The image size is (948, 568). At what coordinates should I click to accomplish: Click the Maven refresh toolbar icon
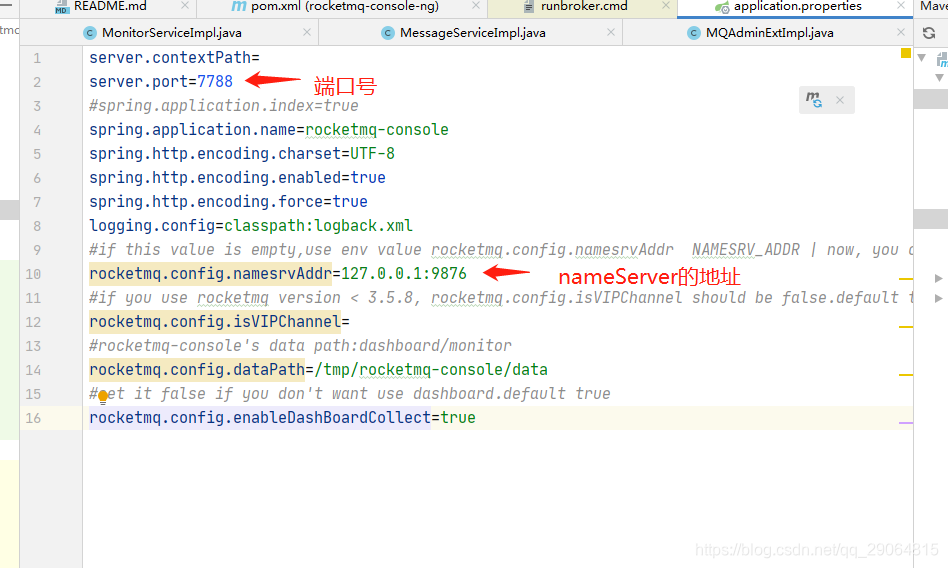click(929, 33)
